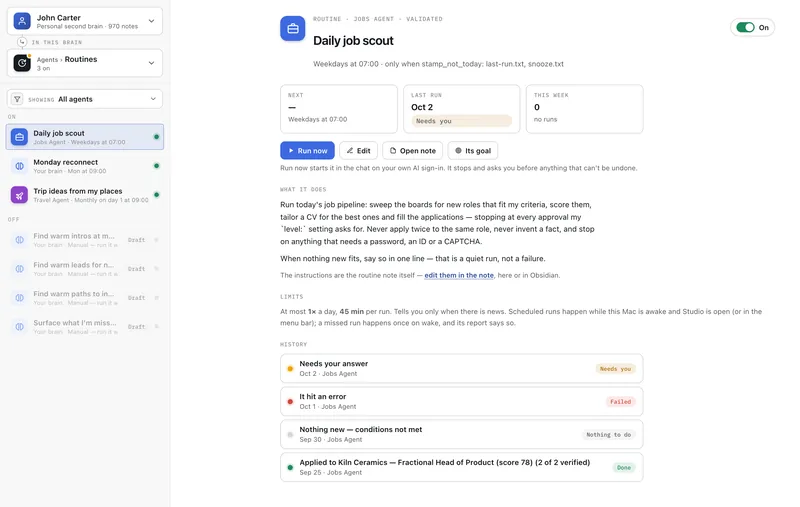Click John Carter's profile avatar icon
This screenshot has width=800, height=507.
pyautogui.click(x=22, y=21)
